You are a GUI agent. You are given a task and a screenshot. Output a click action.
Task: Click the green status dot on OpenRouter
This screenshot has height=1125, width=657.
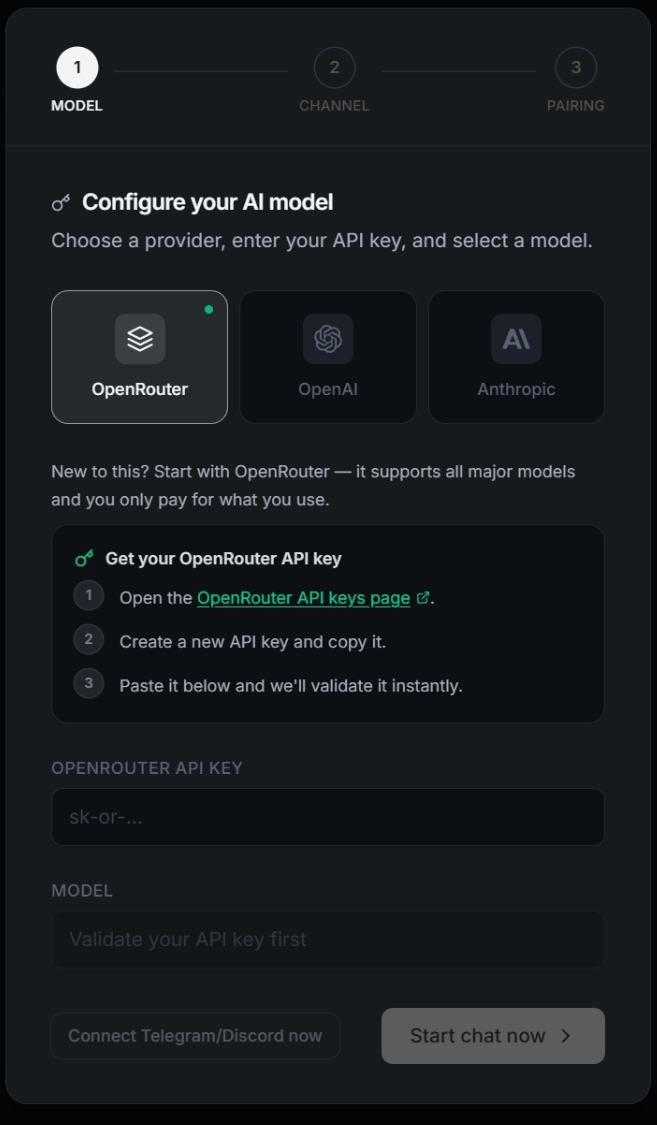click(209, 310)
